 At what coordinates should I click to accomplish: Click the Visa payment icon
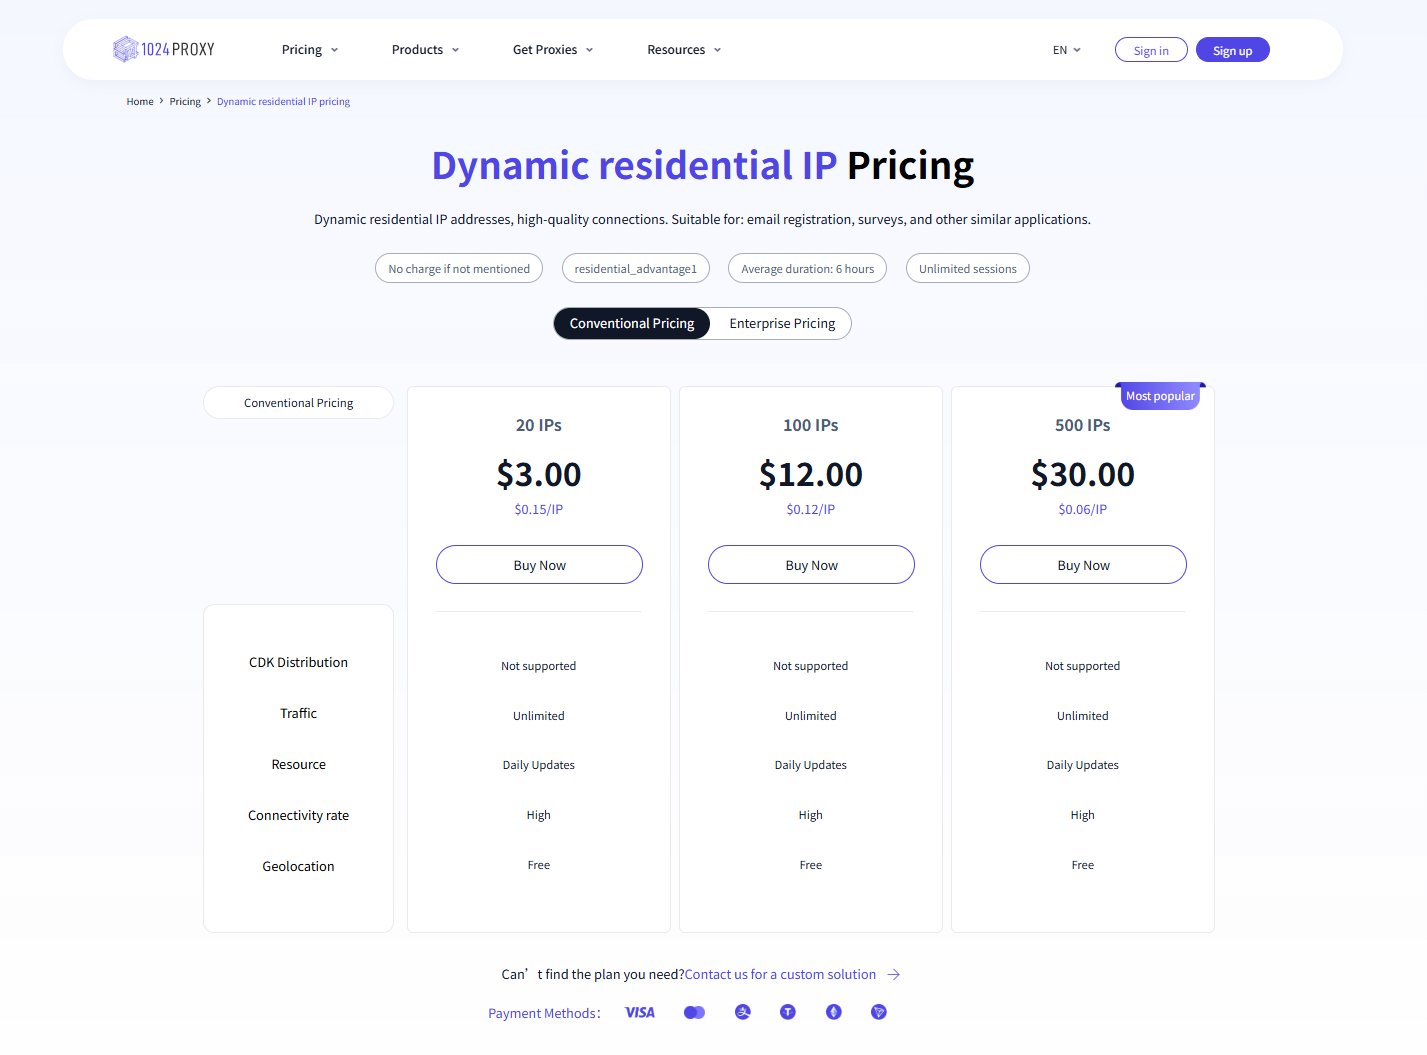pyautogui.click(x=640, y=1013)
